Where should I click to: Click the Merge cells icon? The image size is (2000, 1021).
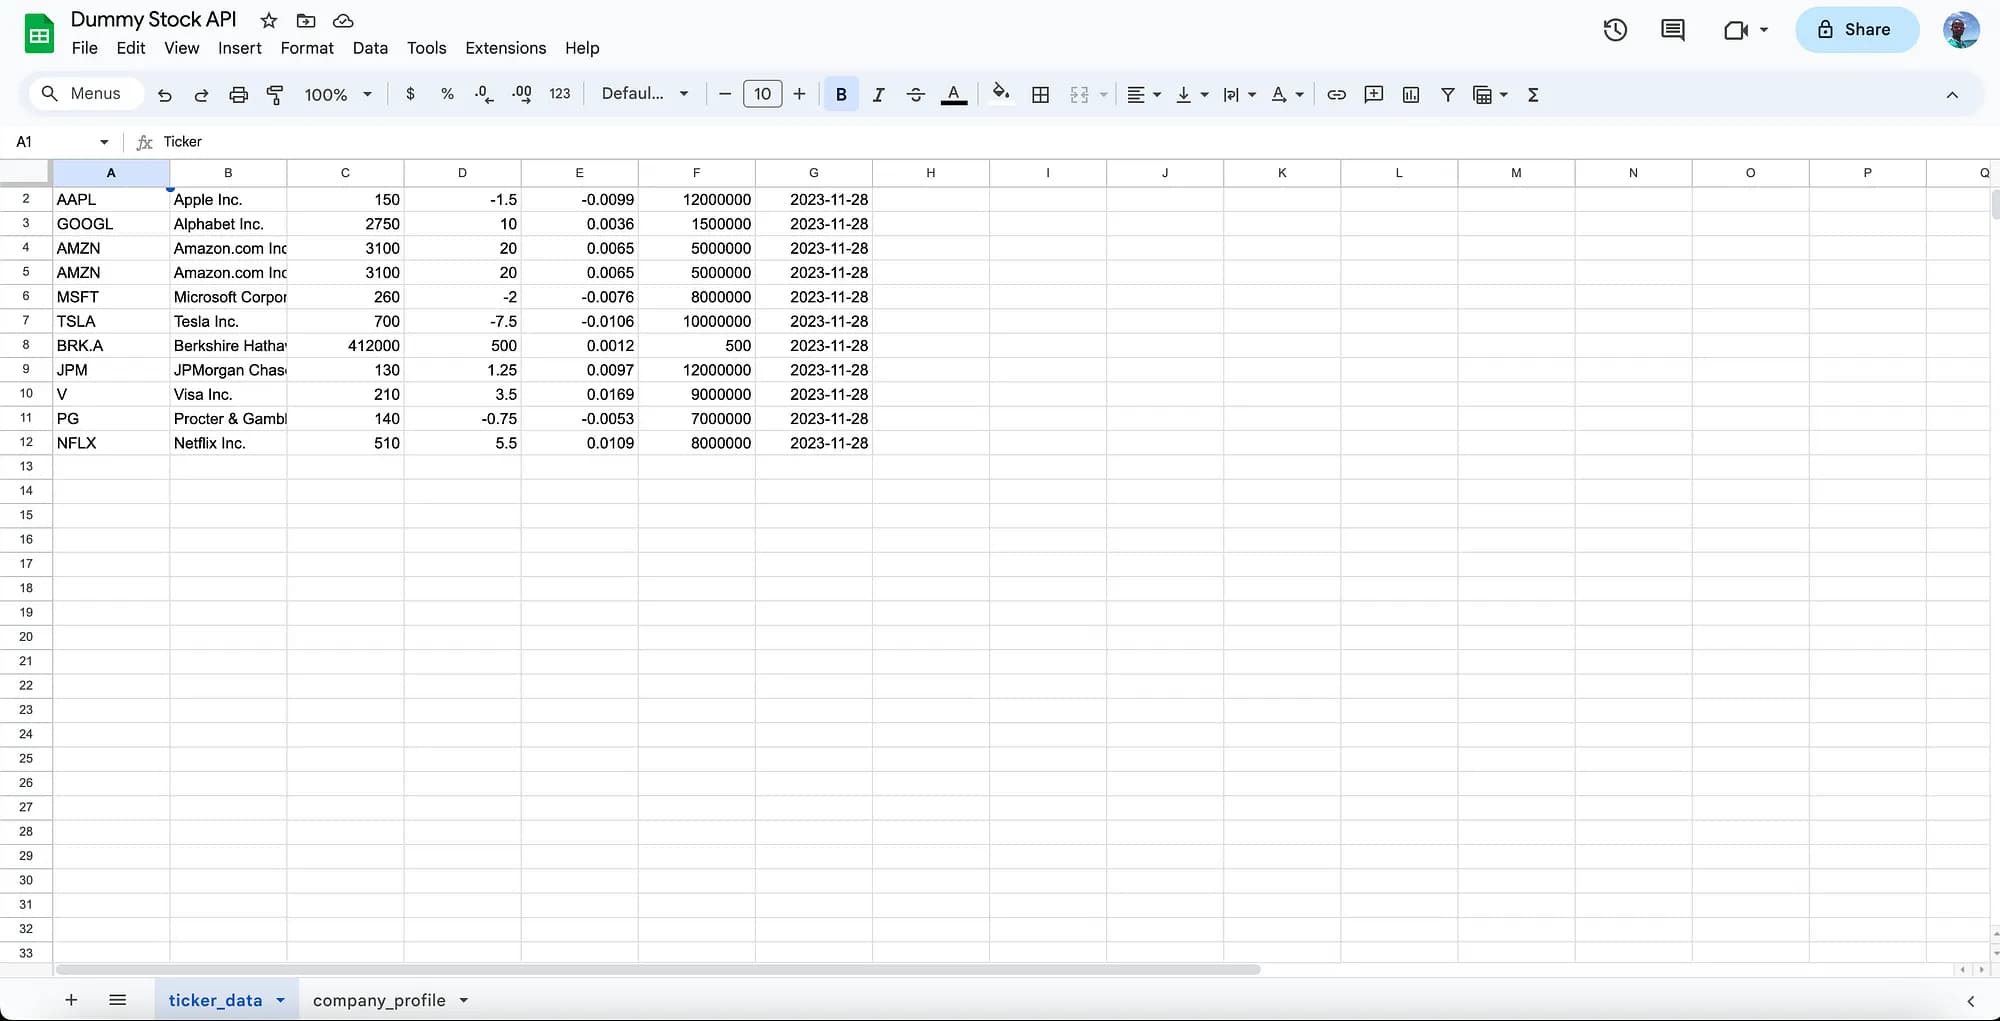point(1079,94)
